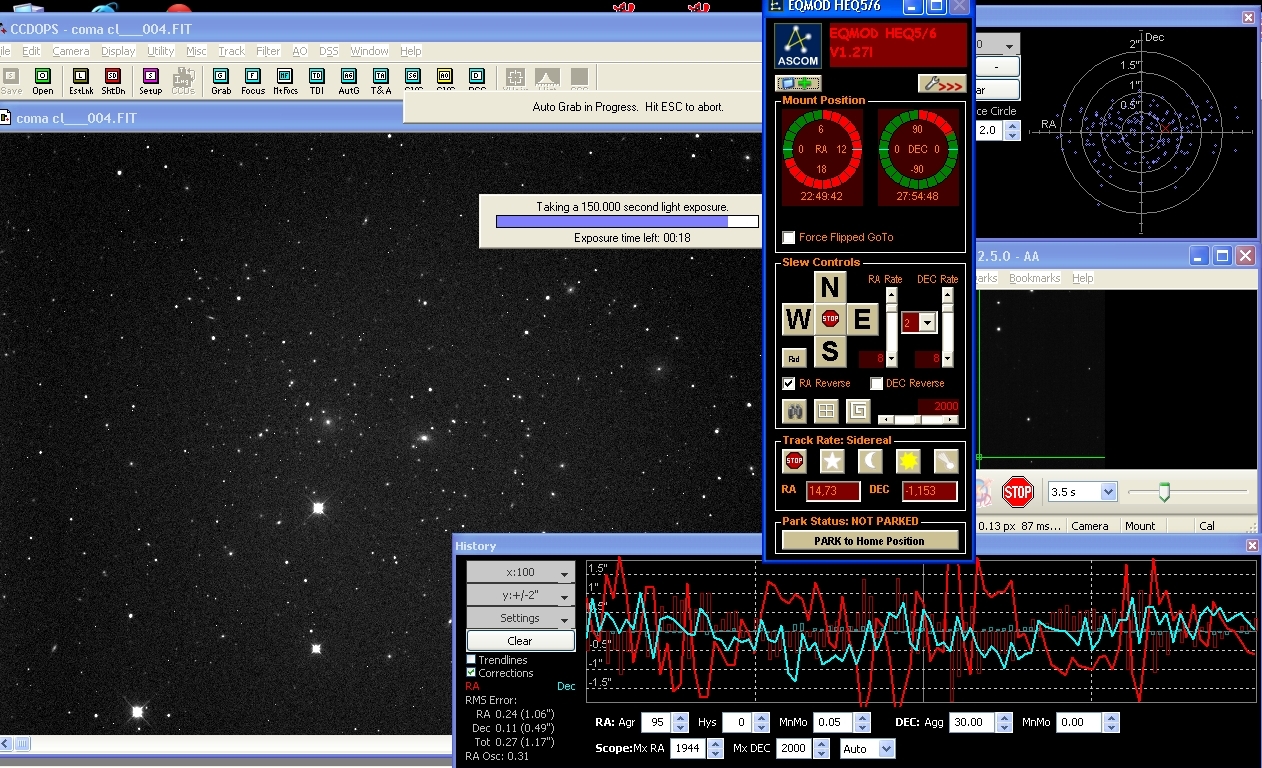Select custom comet tracking rate icon

point(946,460)
